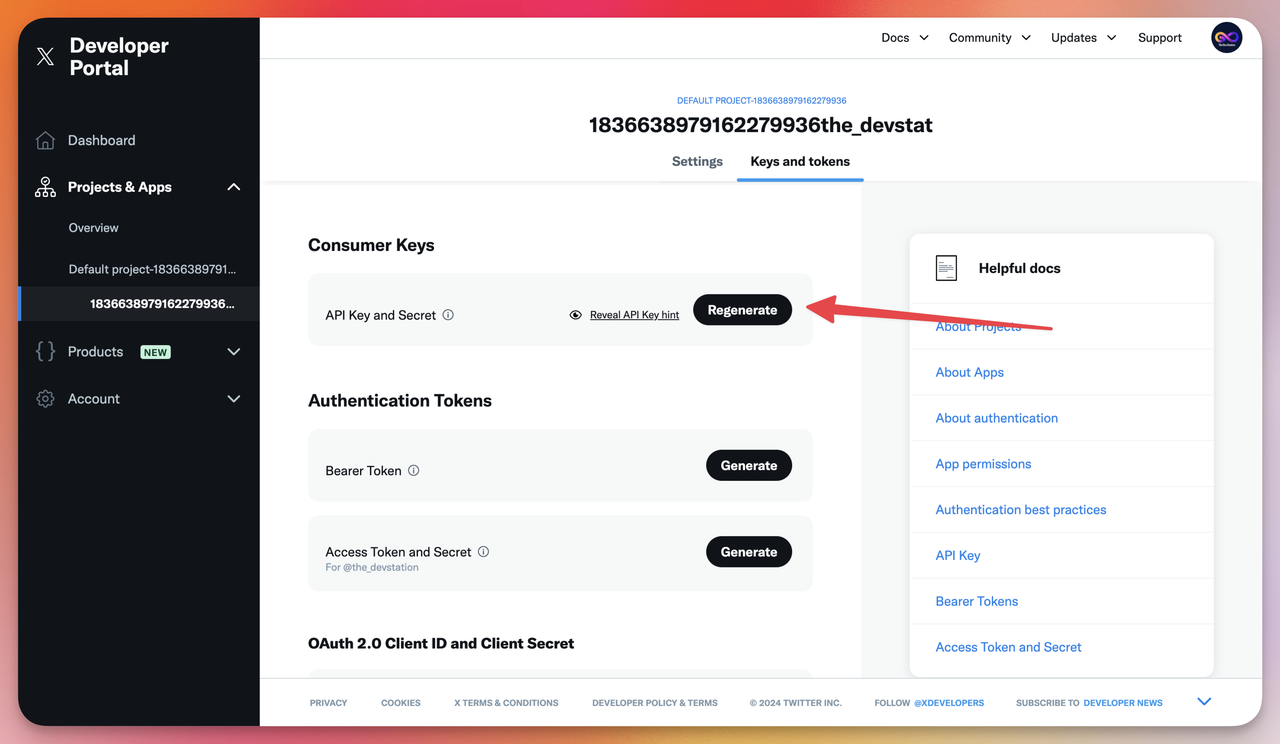Expand the Products section chevron
1280x744 pixels.
(x=234, y=352)
